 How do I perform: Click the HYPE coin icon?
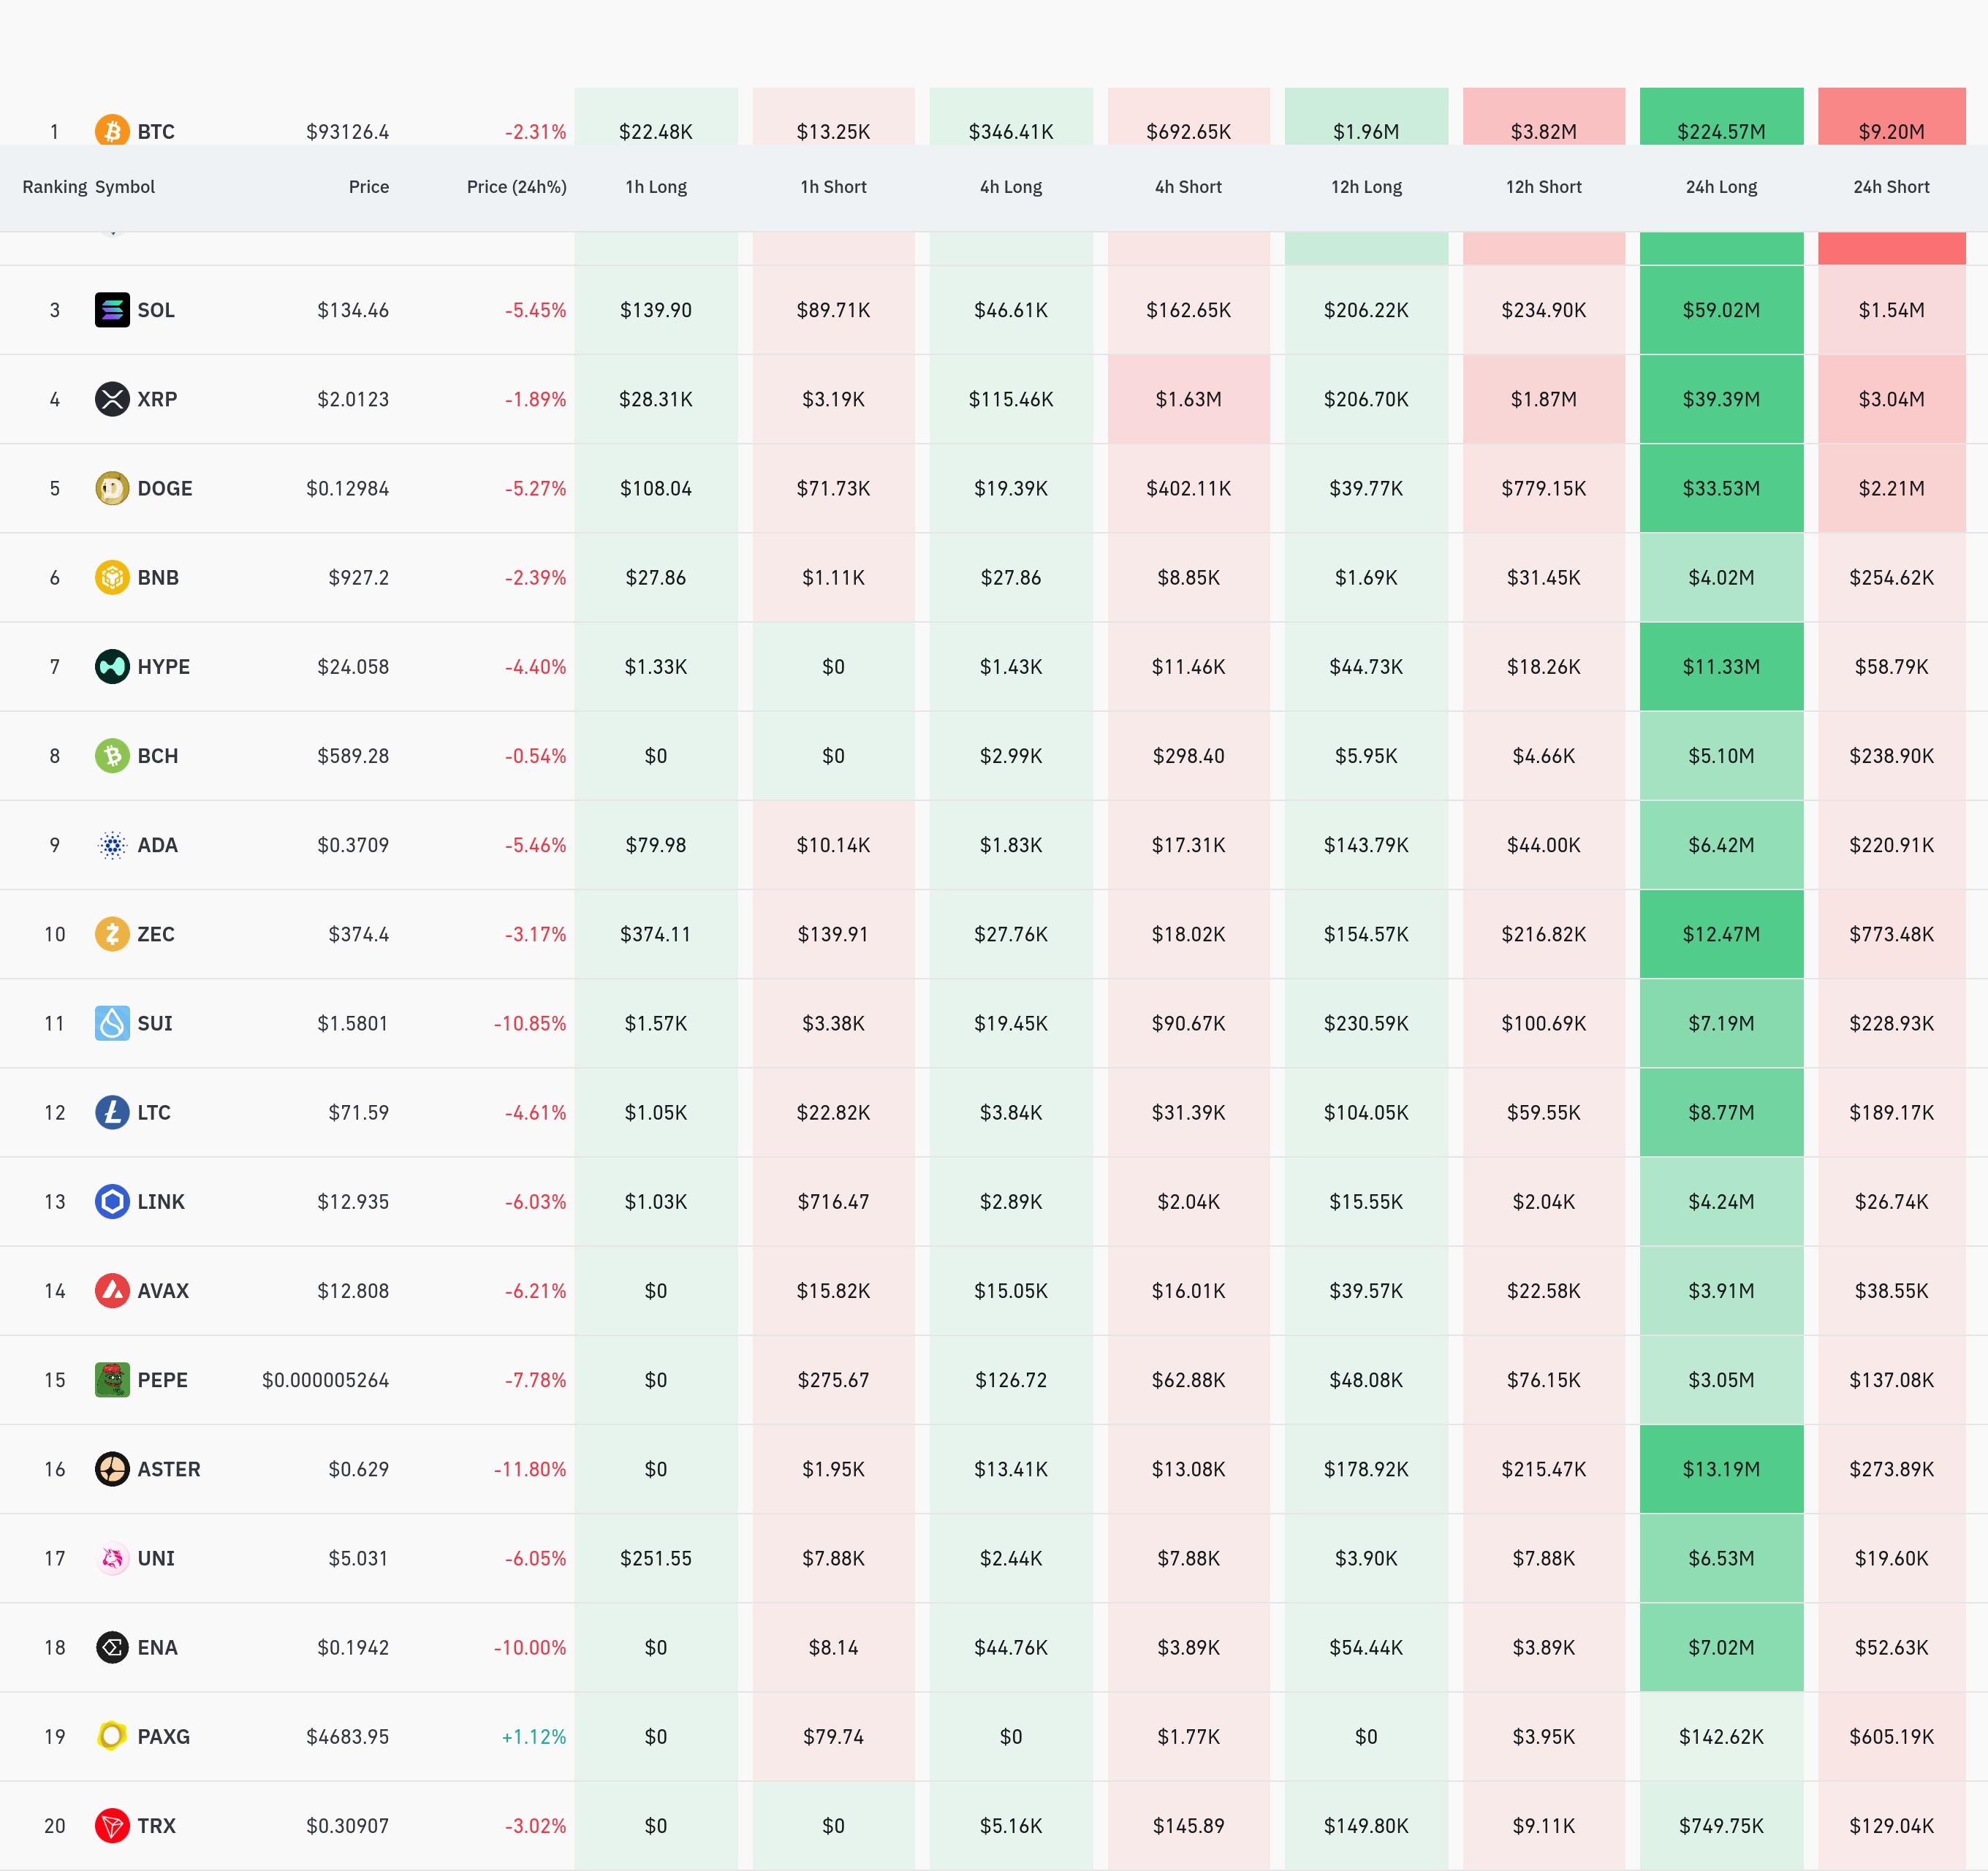(112, 666)
